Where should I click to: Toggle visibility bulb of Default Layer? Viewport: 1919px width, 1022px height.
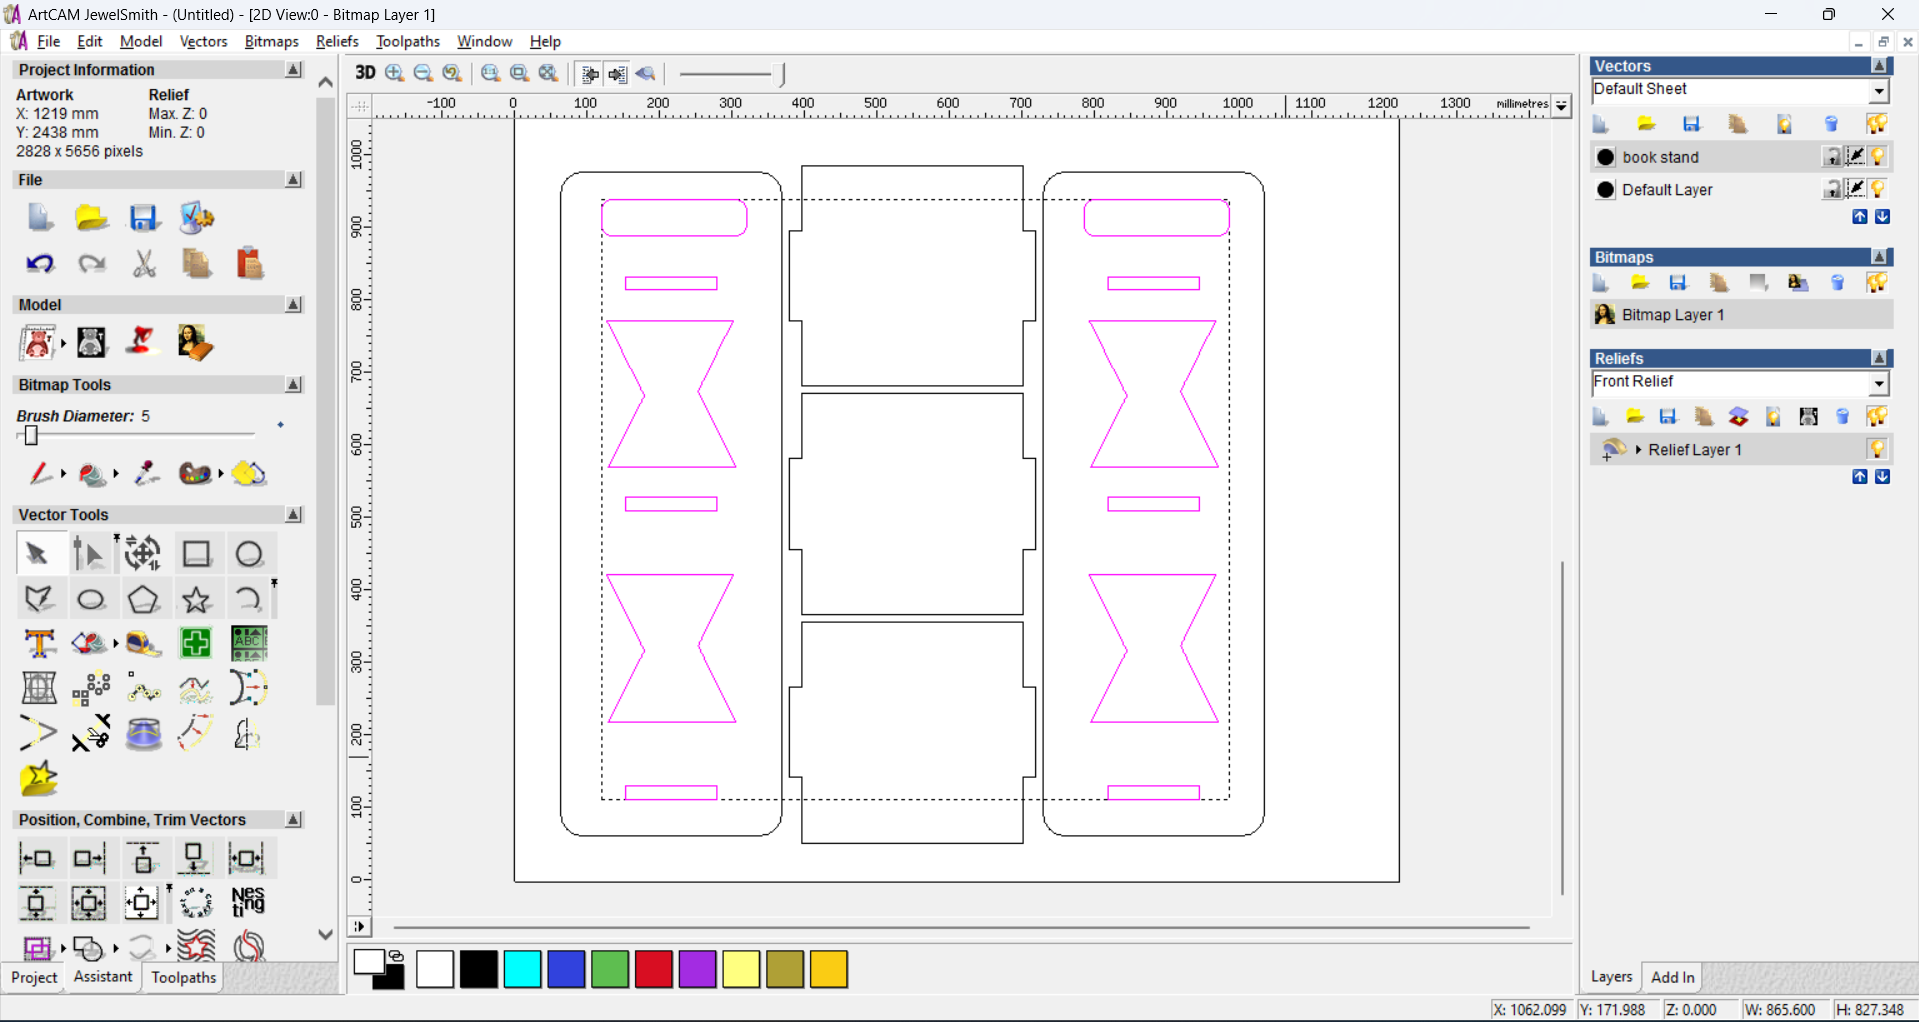click(1879, 189)
